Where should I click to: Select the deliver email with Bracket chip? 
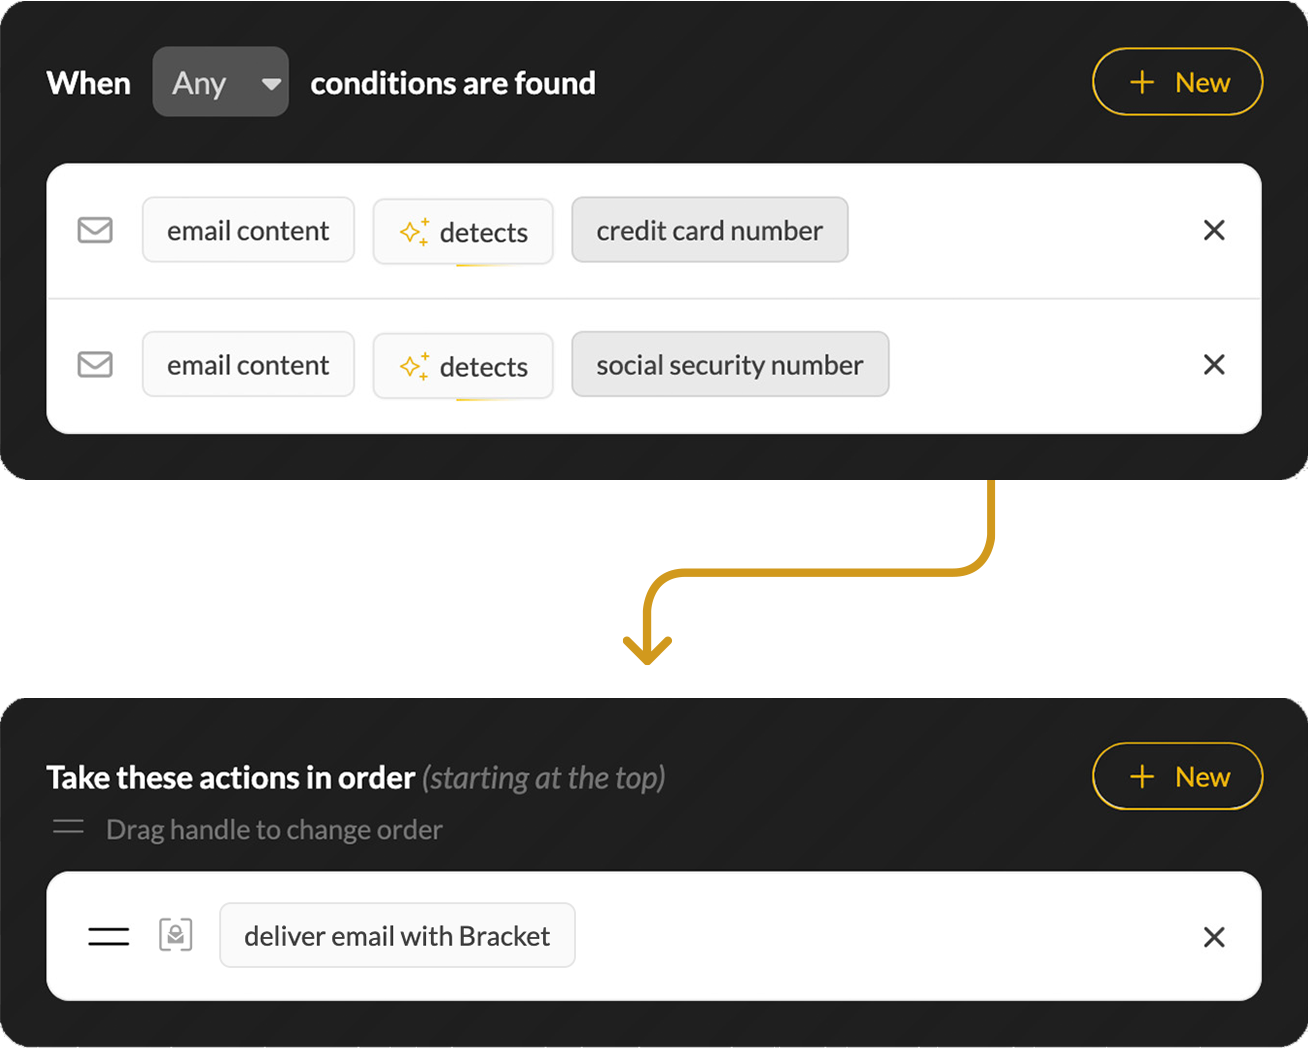(x=397, y=935)
